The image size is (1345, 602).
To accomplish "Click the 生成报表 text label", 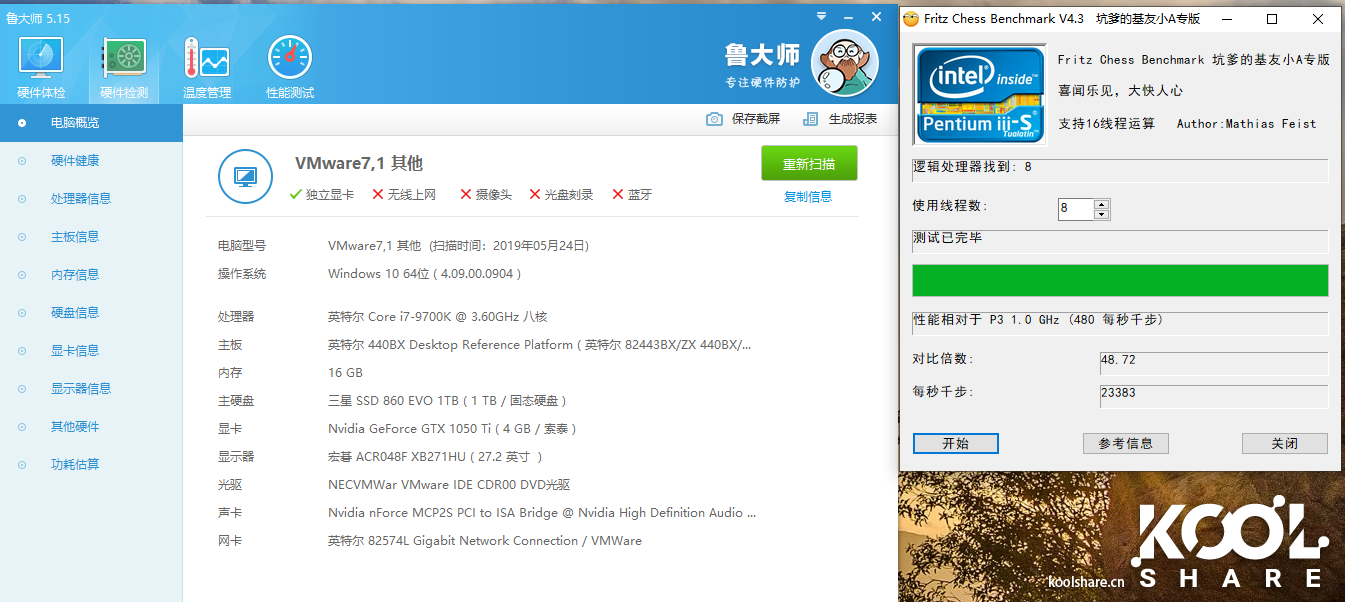I will click(x=853, y=119).
